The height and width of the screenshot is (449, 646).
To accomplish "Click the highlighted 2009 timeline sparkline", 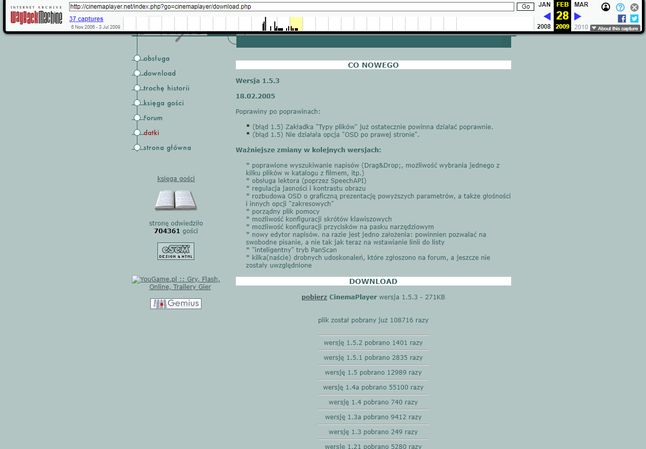I will 296,24.
